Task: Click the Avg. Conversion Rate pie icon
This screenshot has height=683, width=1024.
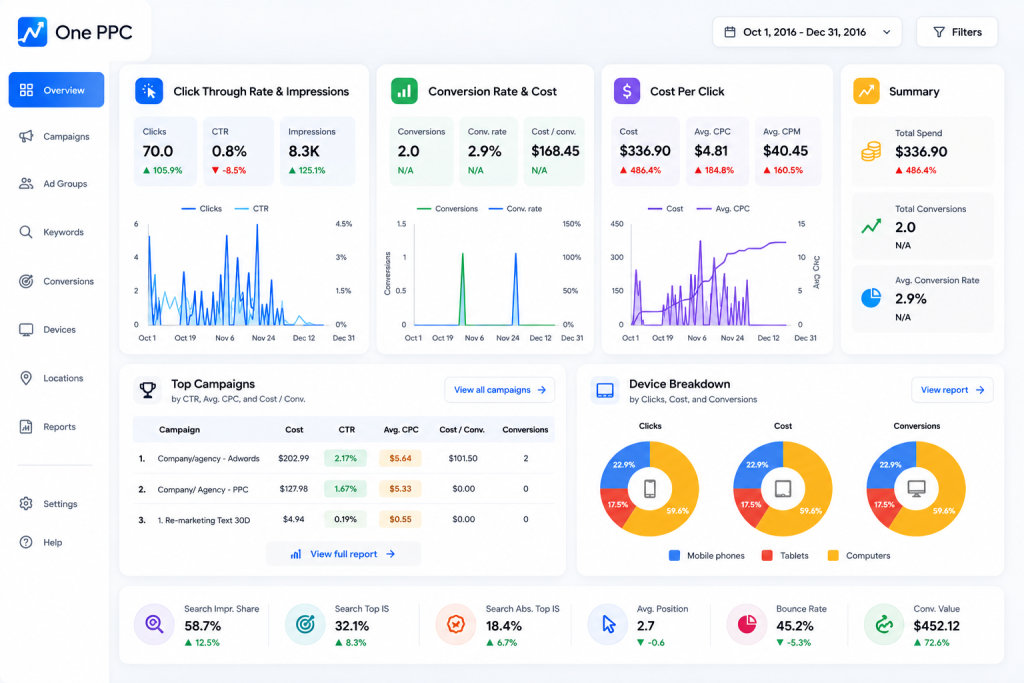Action: point(871,298)
